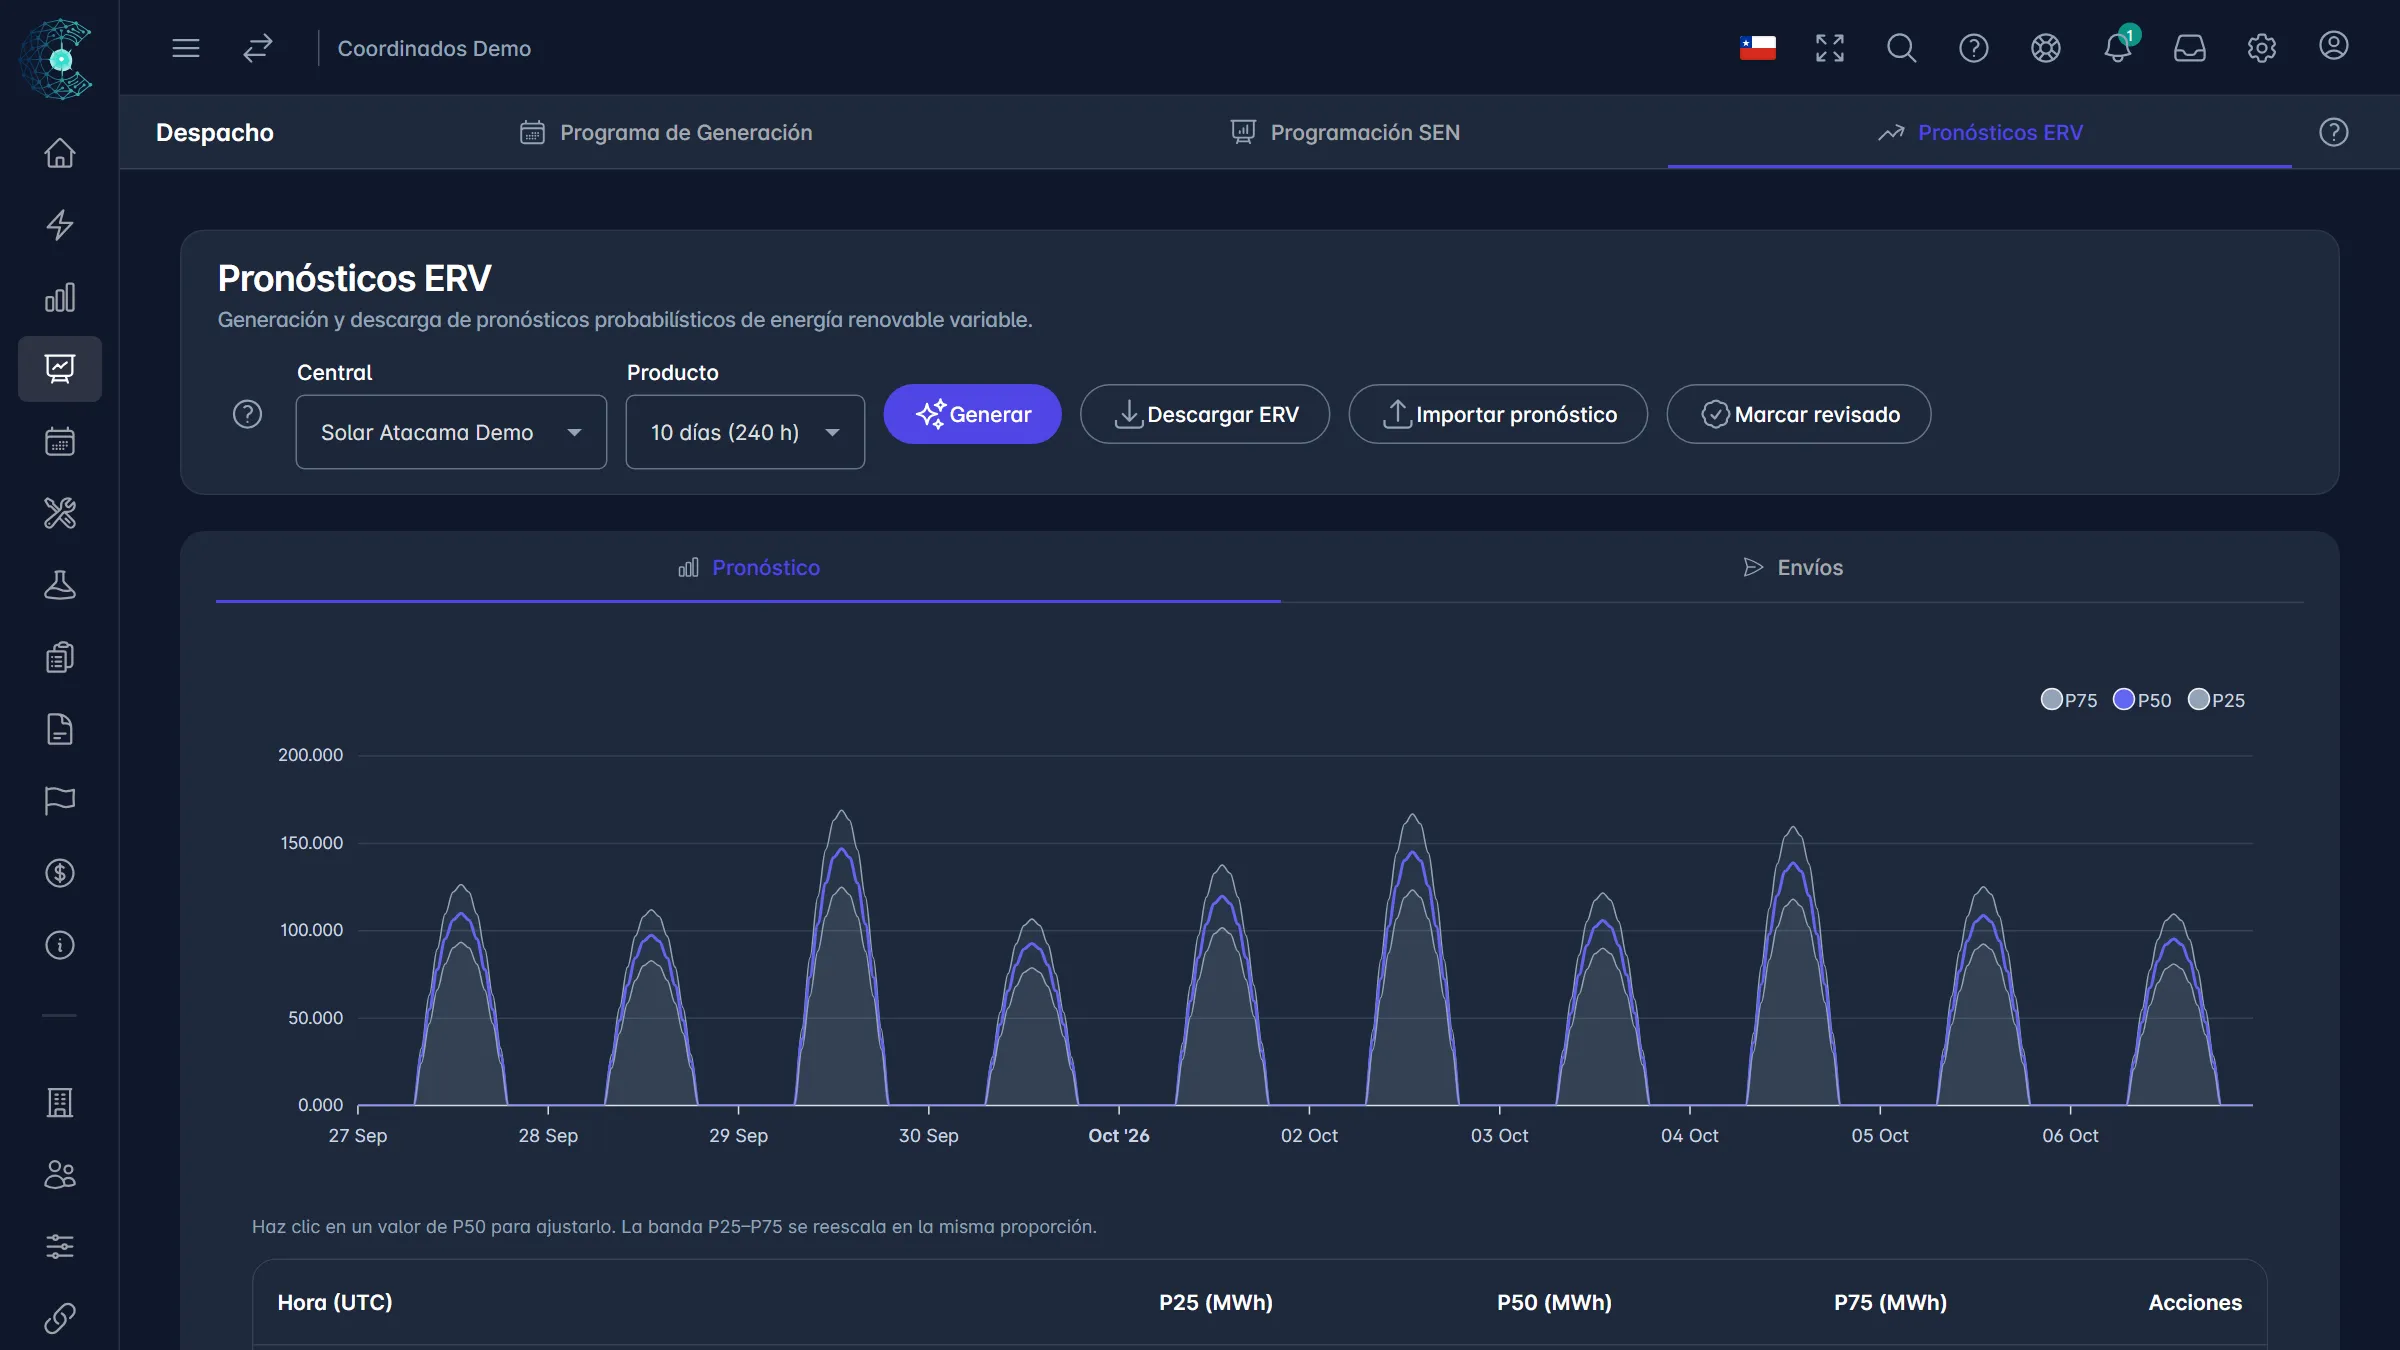Open lab flask sidebar icon
This screenshot has width=2400, height=1350.
[x=60, y=585]
